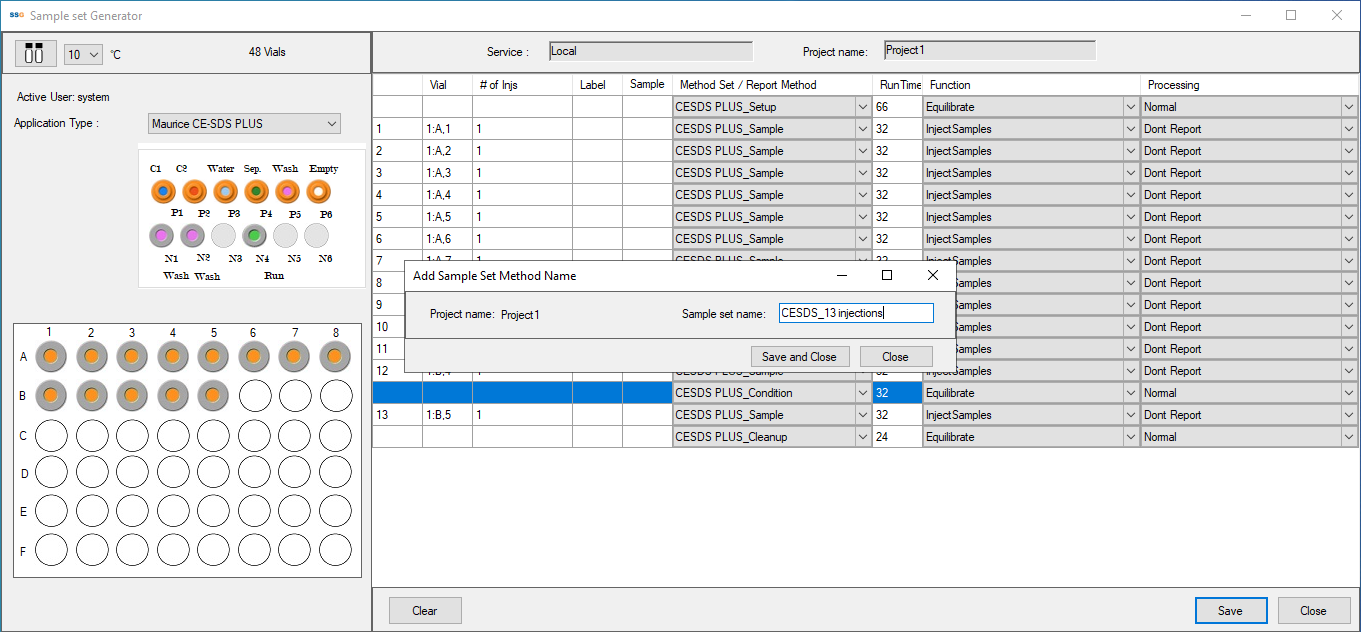Click the Project name field showing Project1
This screenshot has width=1361, height=632.
[x=990, y=50]
